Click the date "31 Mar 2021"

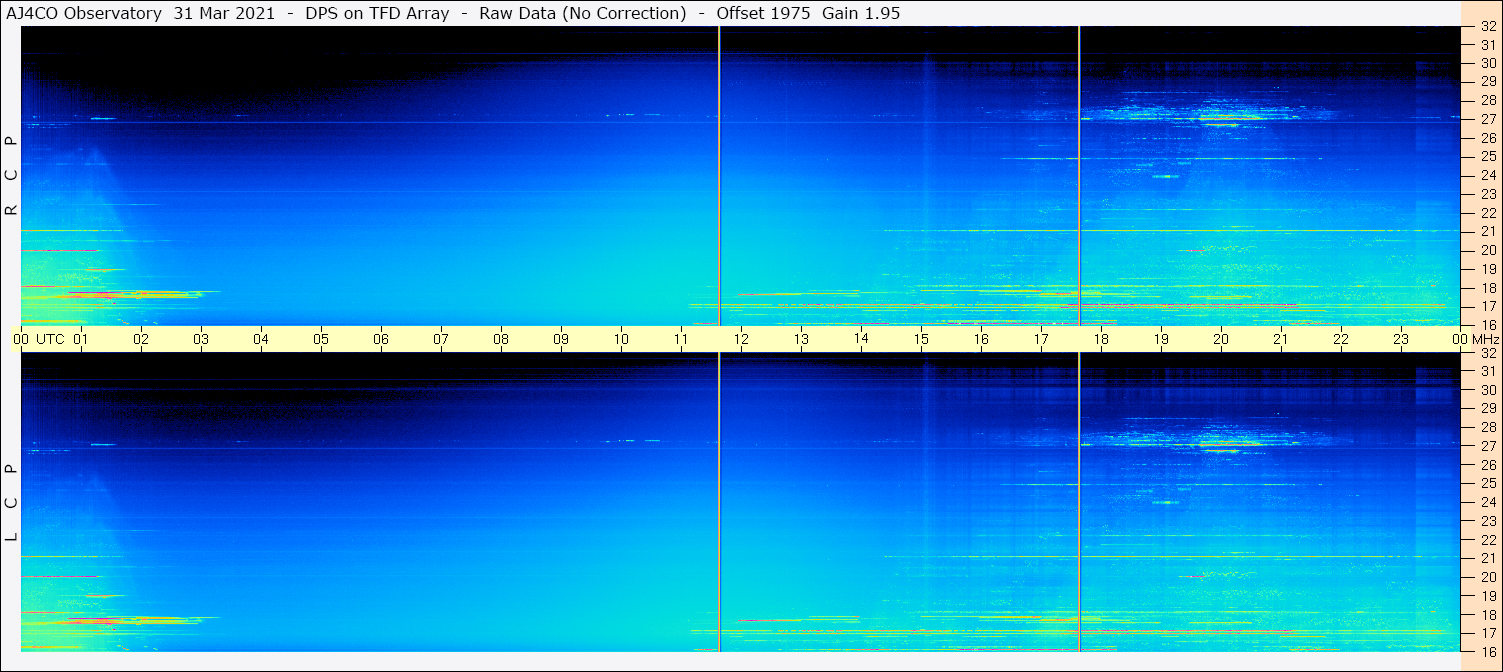[224, 13]
